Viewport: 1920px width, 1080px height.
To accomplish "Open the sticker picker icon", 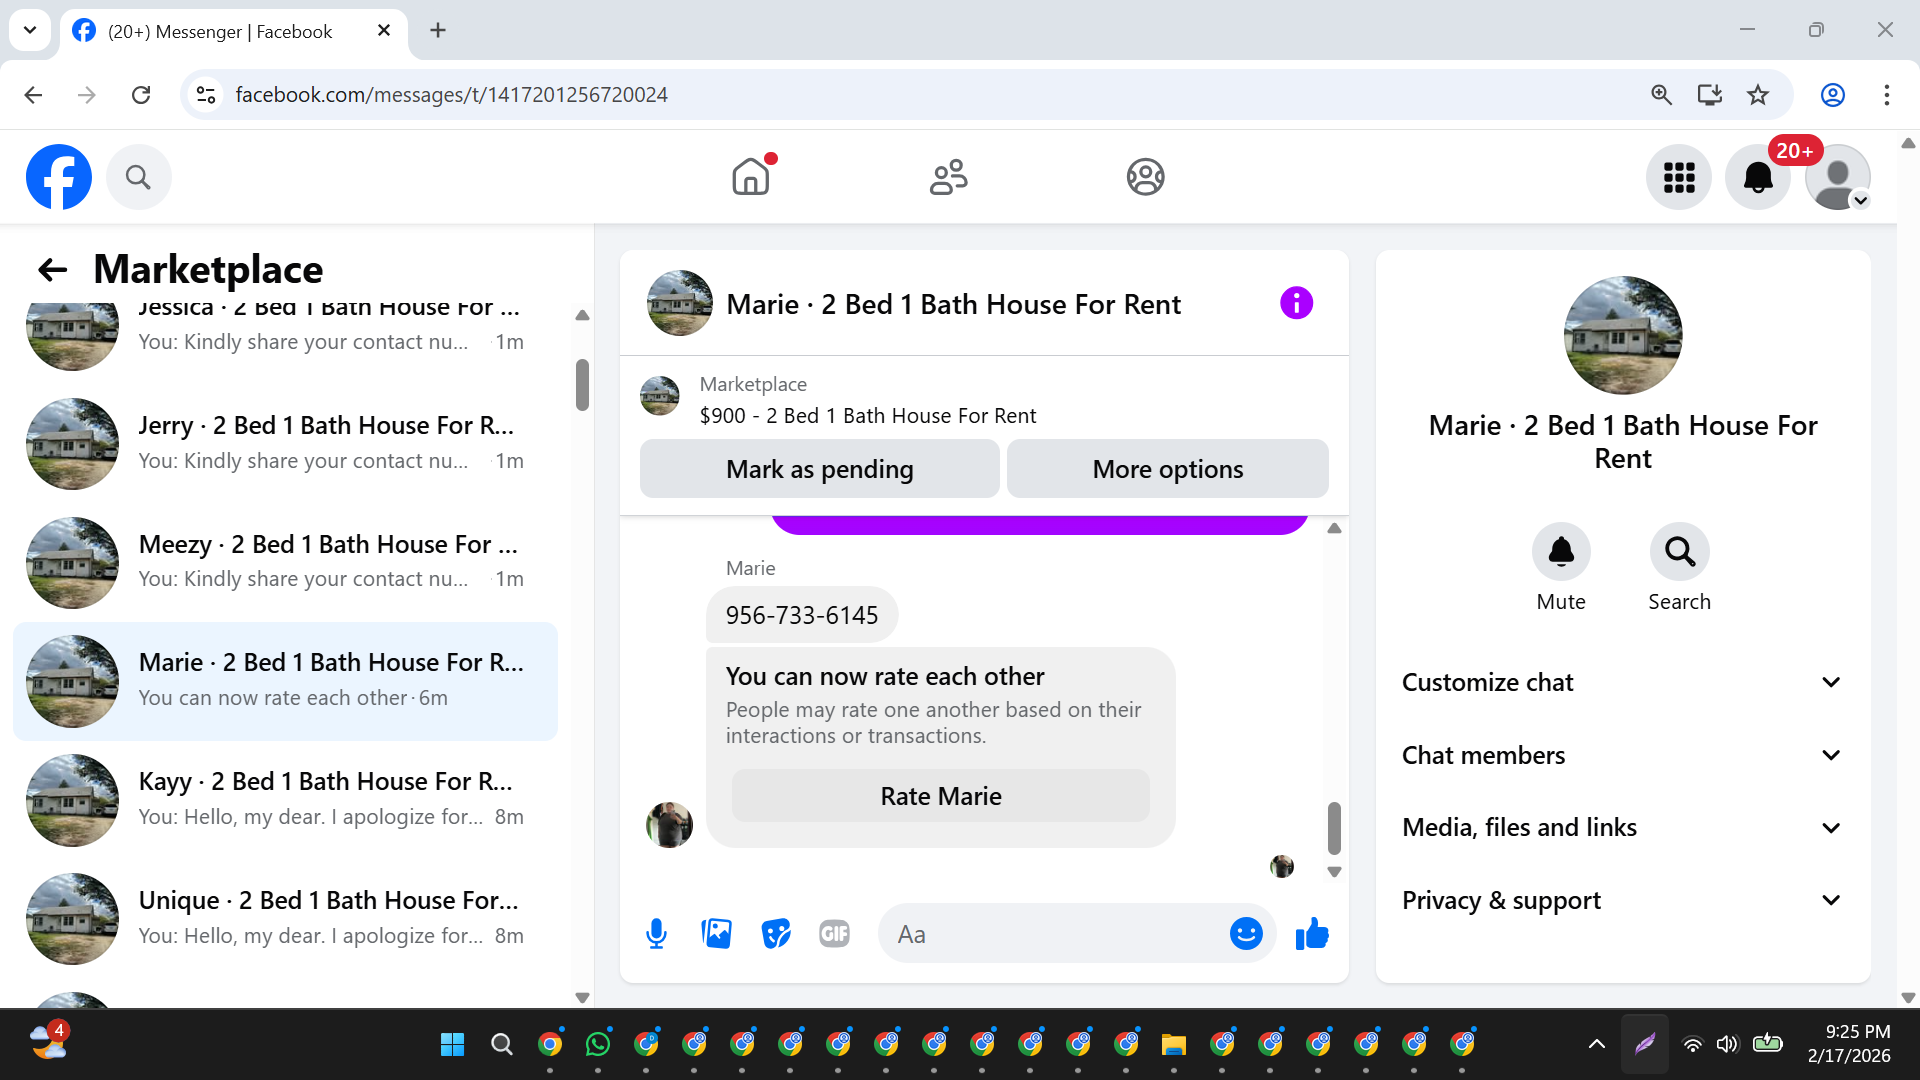I will pyautogui.click(x=776, y=934).
